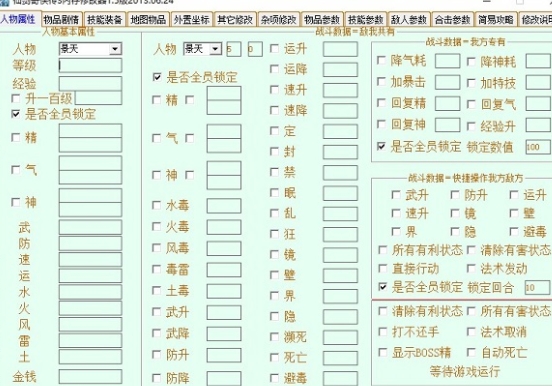Viewport: 552px width, 386px height.
Task: Check the 风毒 checkbox
Action: click(156, 248)
